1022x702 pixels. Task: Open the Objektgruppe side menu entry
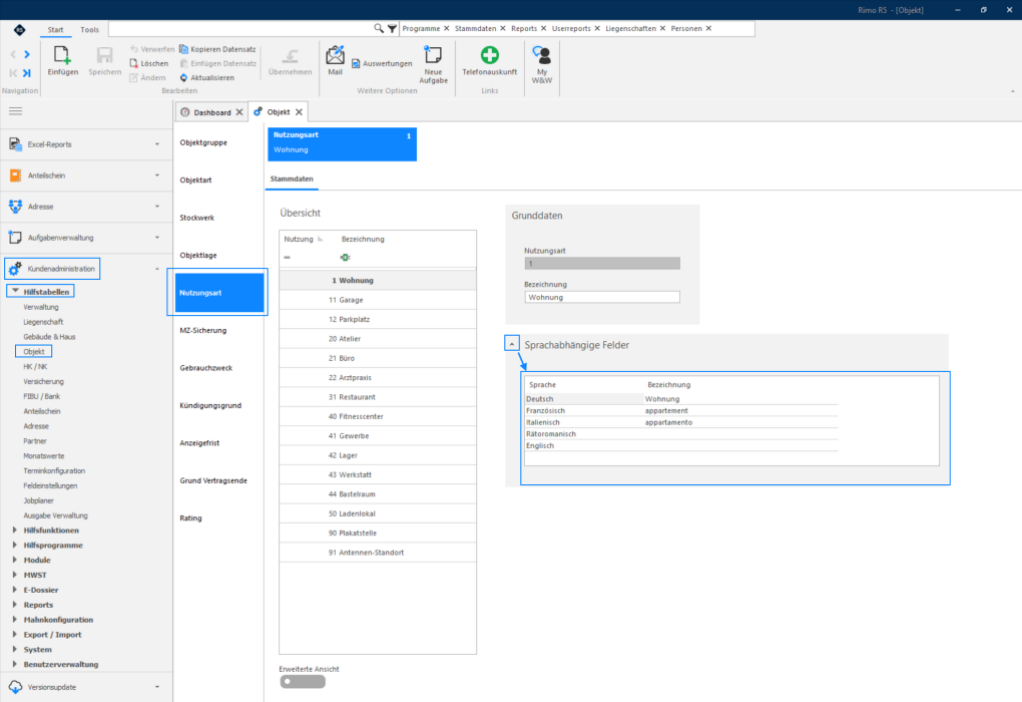[203, 143]
